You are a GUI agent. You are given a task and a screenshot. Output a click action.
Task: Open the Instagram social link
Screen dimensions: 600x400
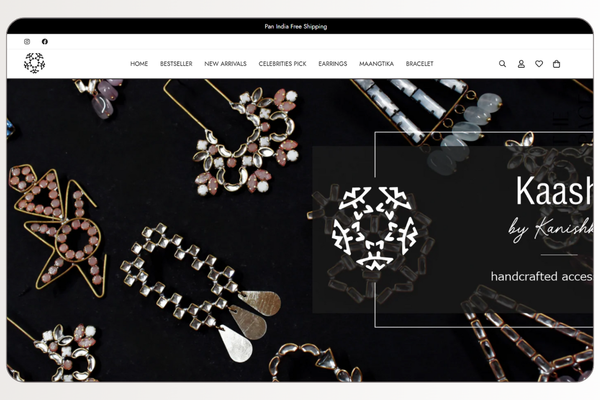27,42
